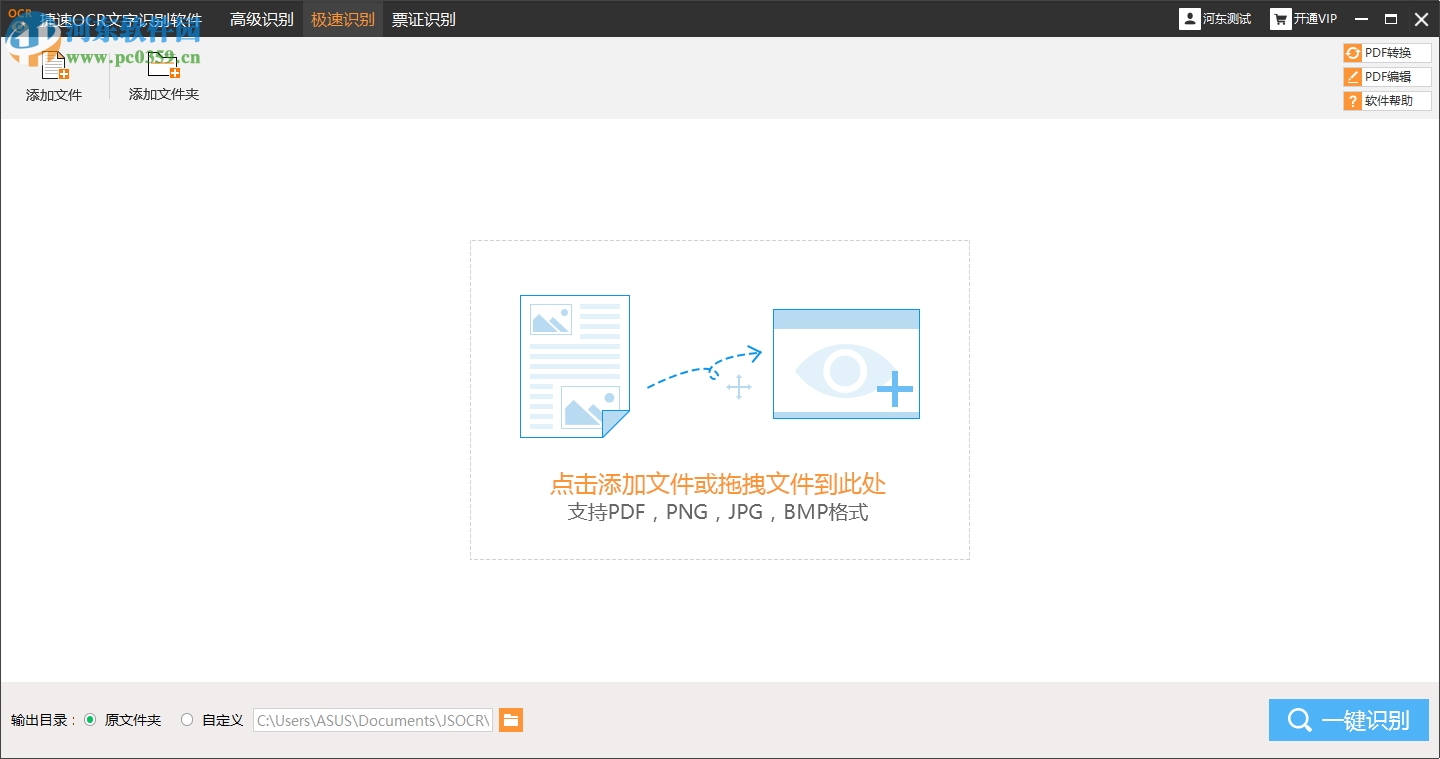This screenshot has width=1440, height=759.
Task: Click the file drop area to add files
Action: point(719,400)
